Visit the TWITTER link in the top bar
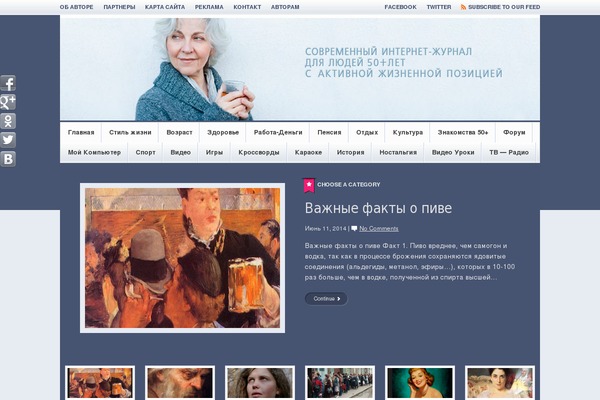The height and width of the screenshot is (400, 600). 439,7
